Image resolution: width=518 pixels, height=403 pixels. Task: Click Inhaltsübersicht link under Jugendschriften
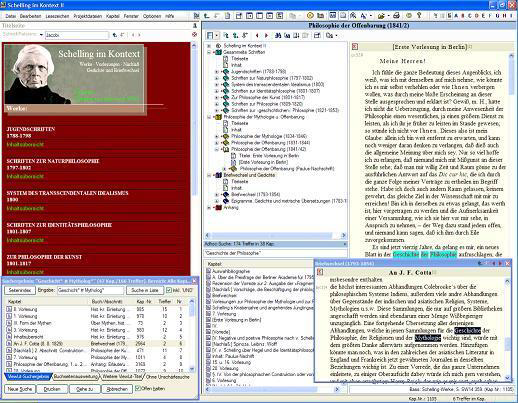pos(25,144)
